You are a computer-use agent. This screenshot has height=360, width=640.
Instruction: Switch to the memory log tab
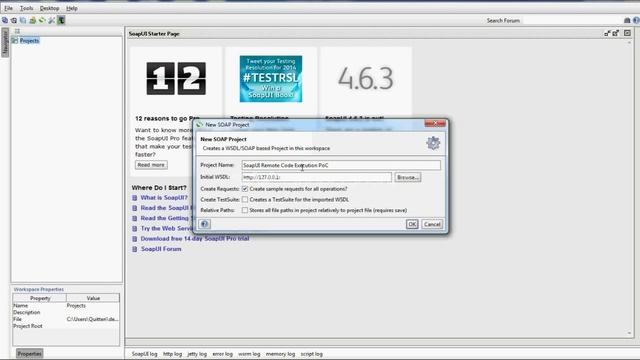pos(280,354)
